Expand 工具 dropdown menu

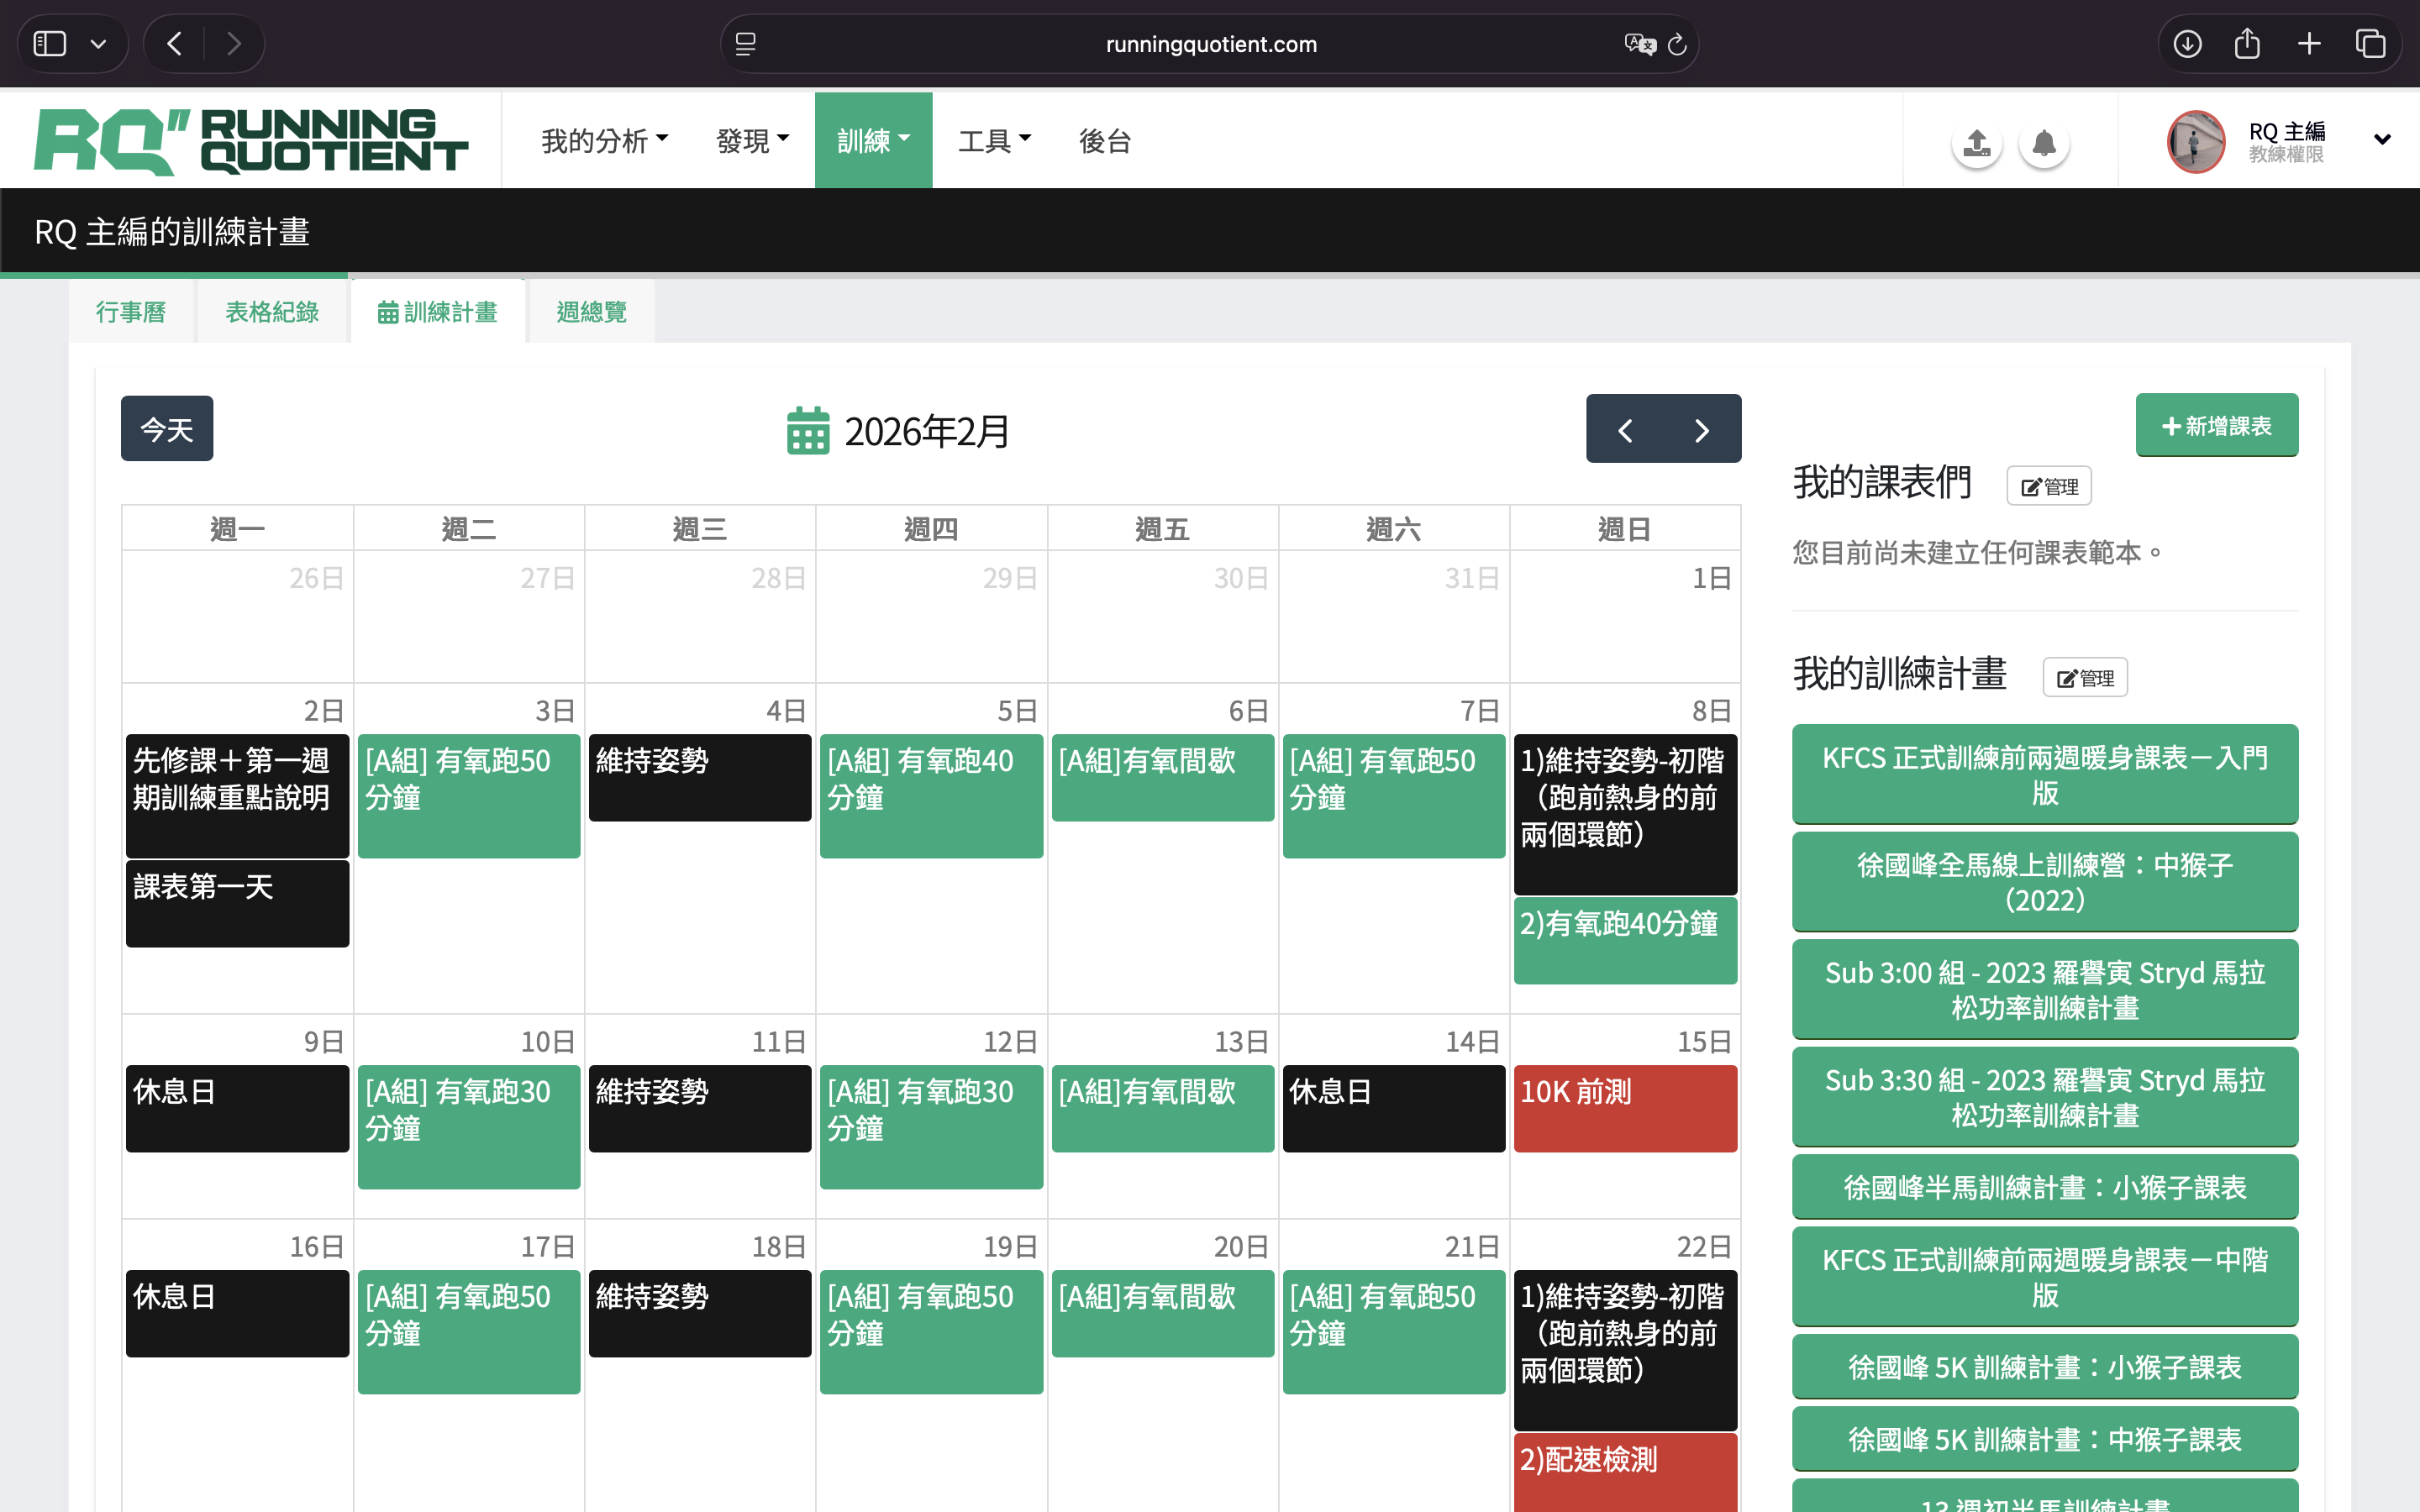point(994,141)
